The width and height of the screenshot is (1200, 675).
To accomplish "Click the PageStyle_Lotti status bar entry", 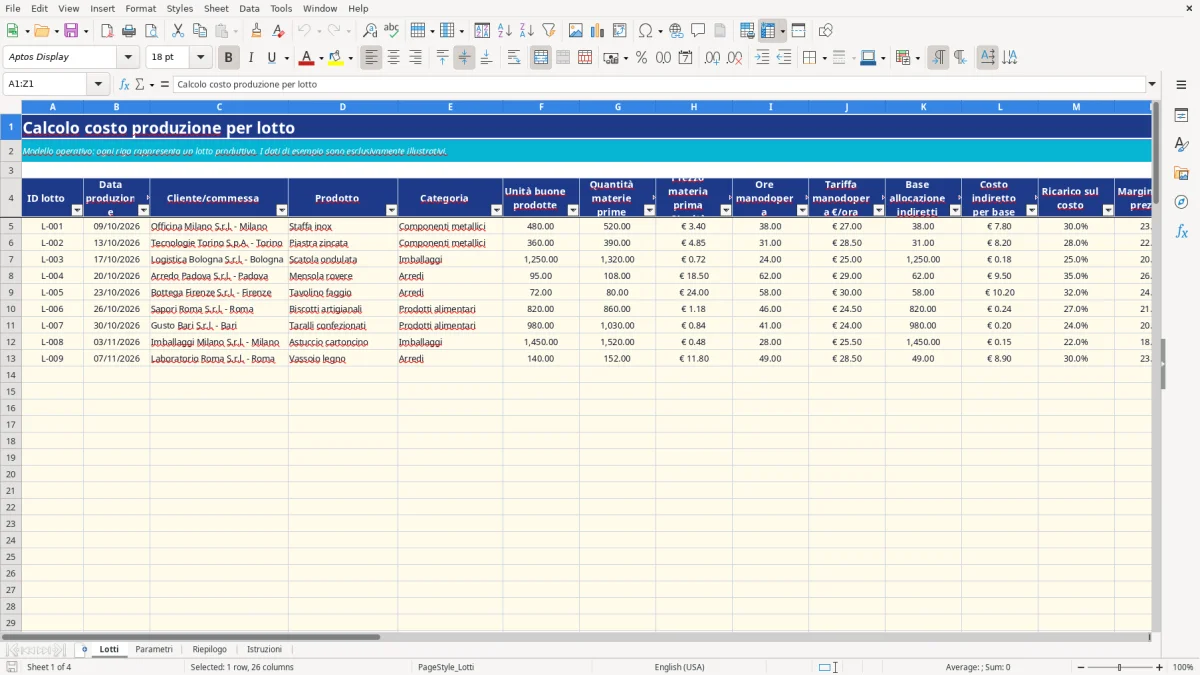I will click(x=446, y=667).
